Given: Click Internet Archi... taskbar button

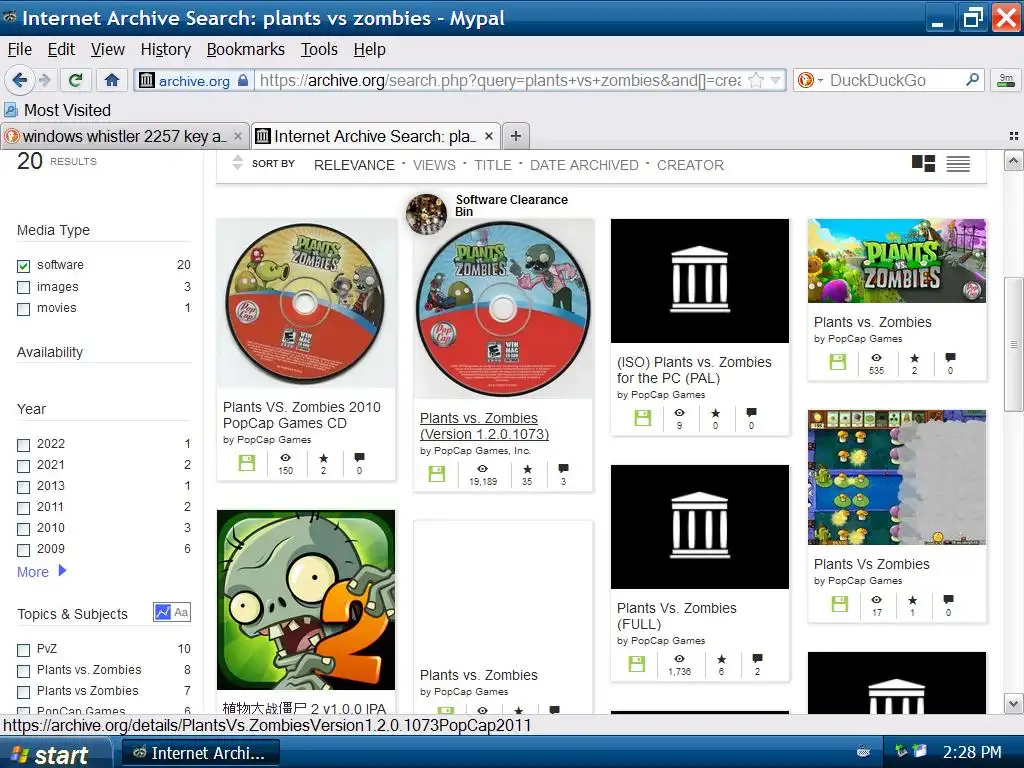Looking at the screenshot, I should (x=201, y=753).
